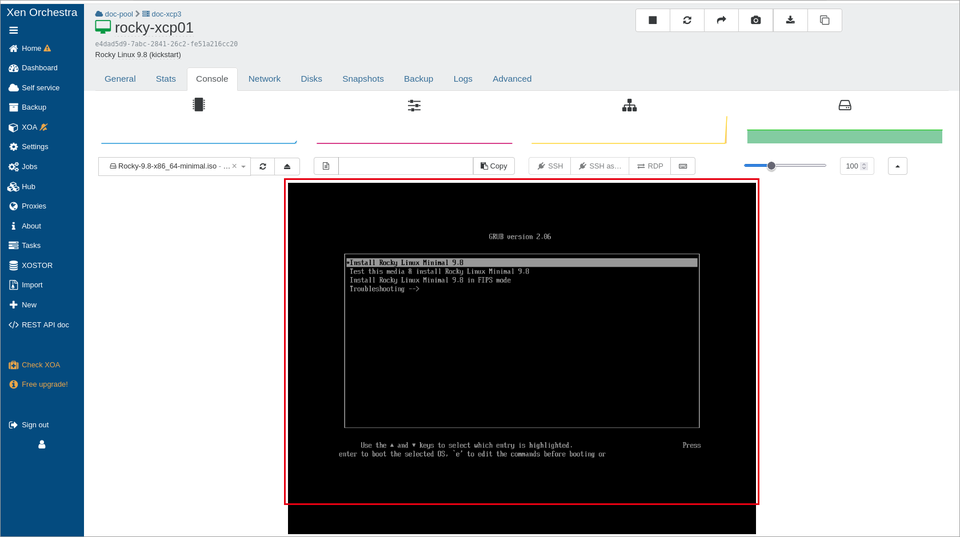Open Dashboard in the sidebar
This screenshot has height=537, width=960.
pos(33,68)
